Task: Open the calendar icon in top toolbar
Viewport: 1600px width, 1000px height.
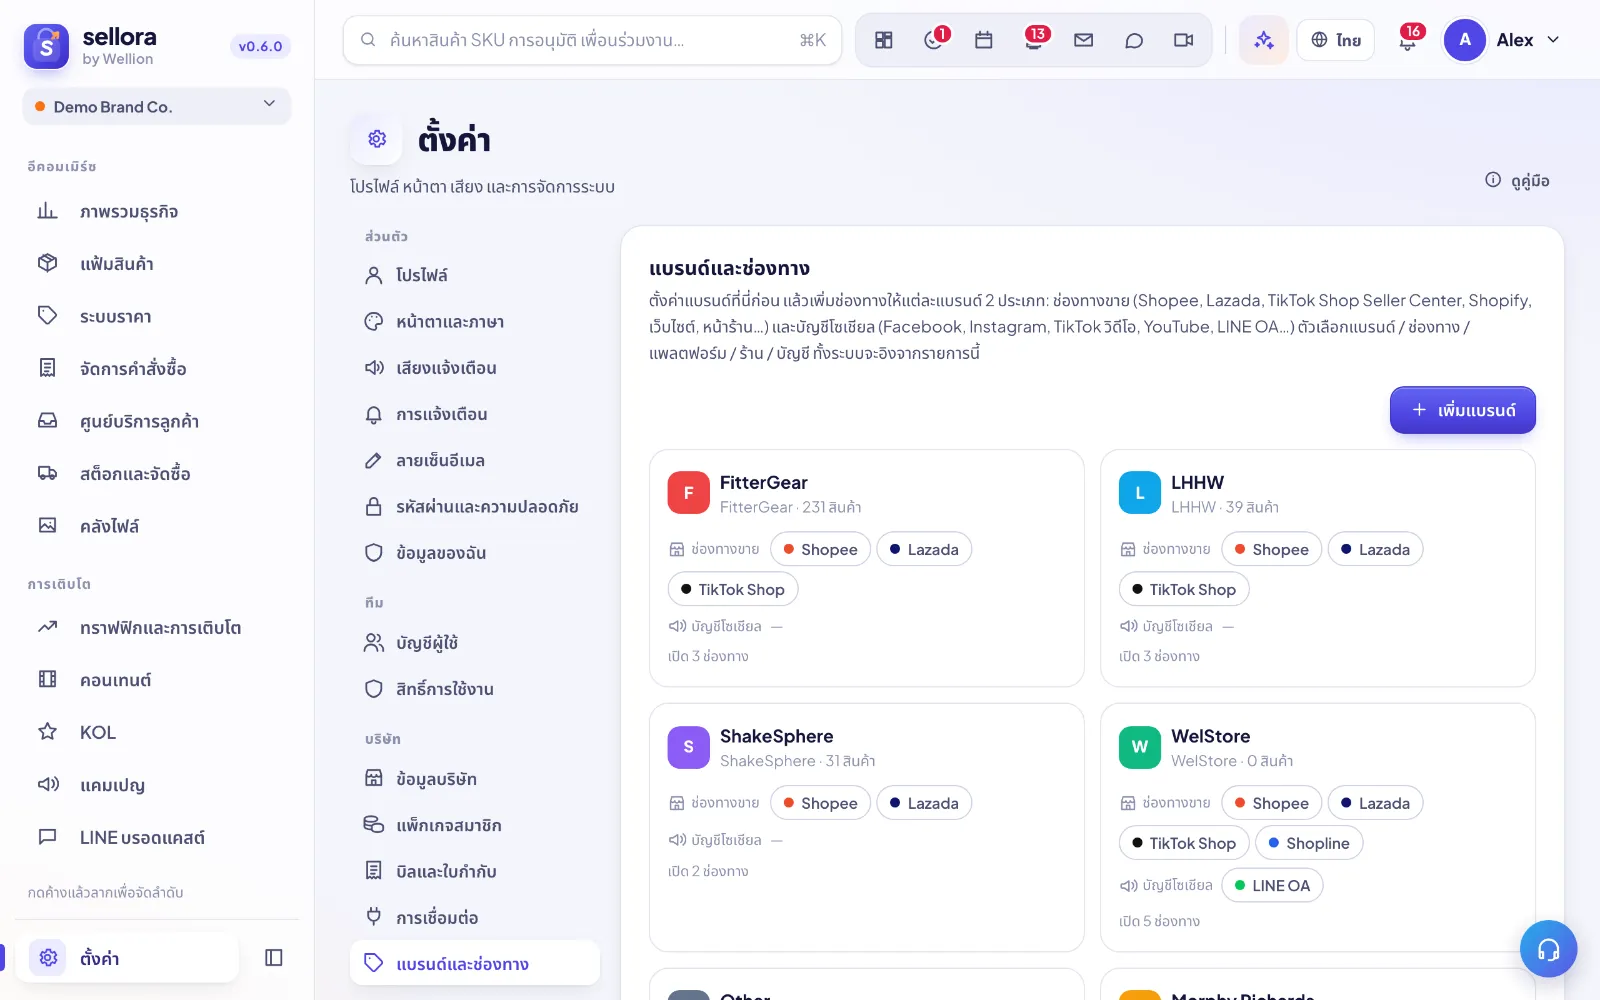Action: [x=984, y=40]
